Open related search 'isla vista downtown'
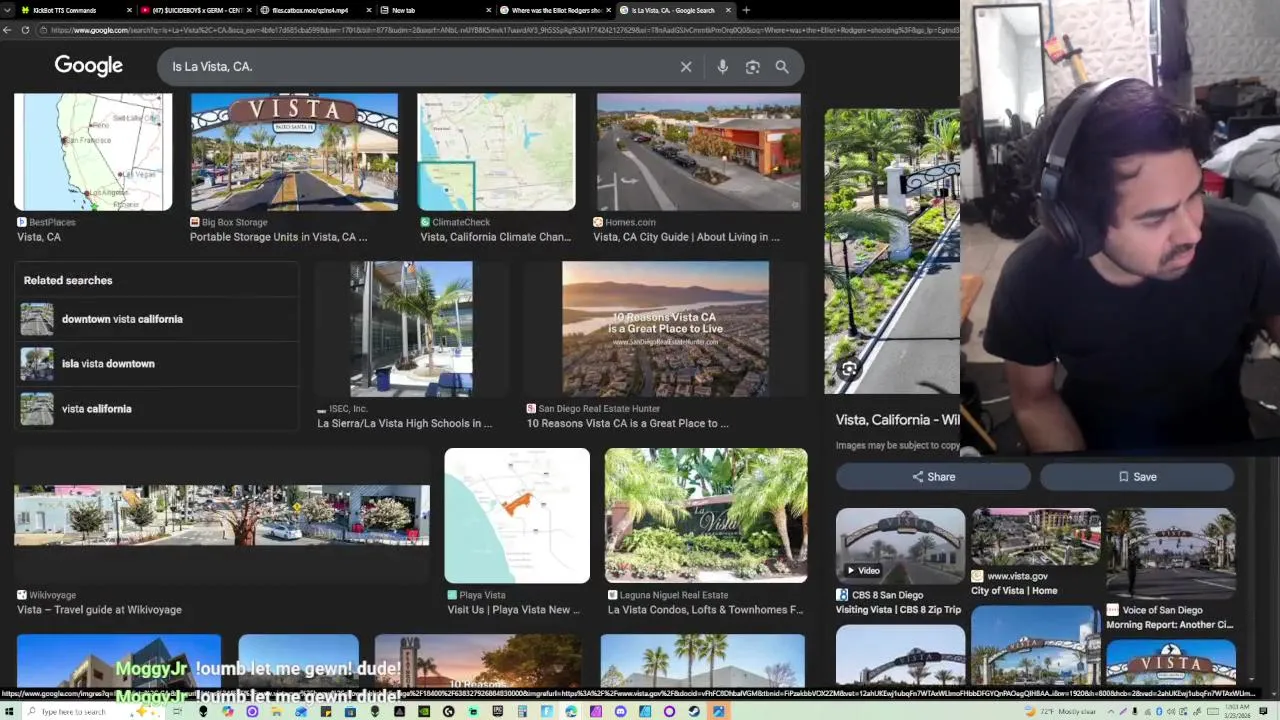 [x=157, y=364]
